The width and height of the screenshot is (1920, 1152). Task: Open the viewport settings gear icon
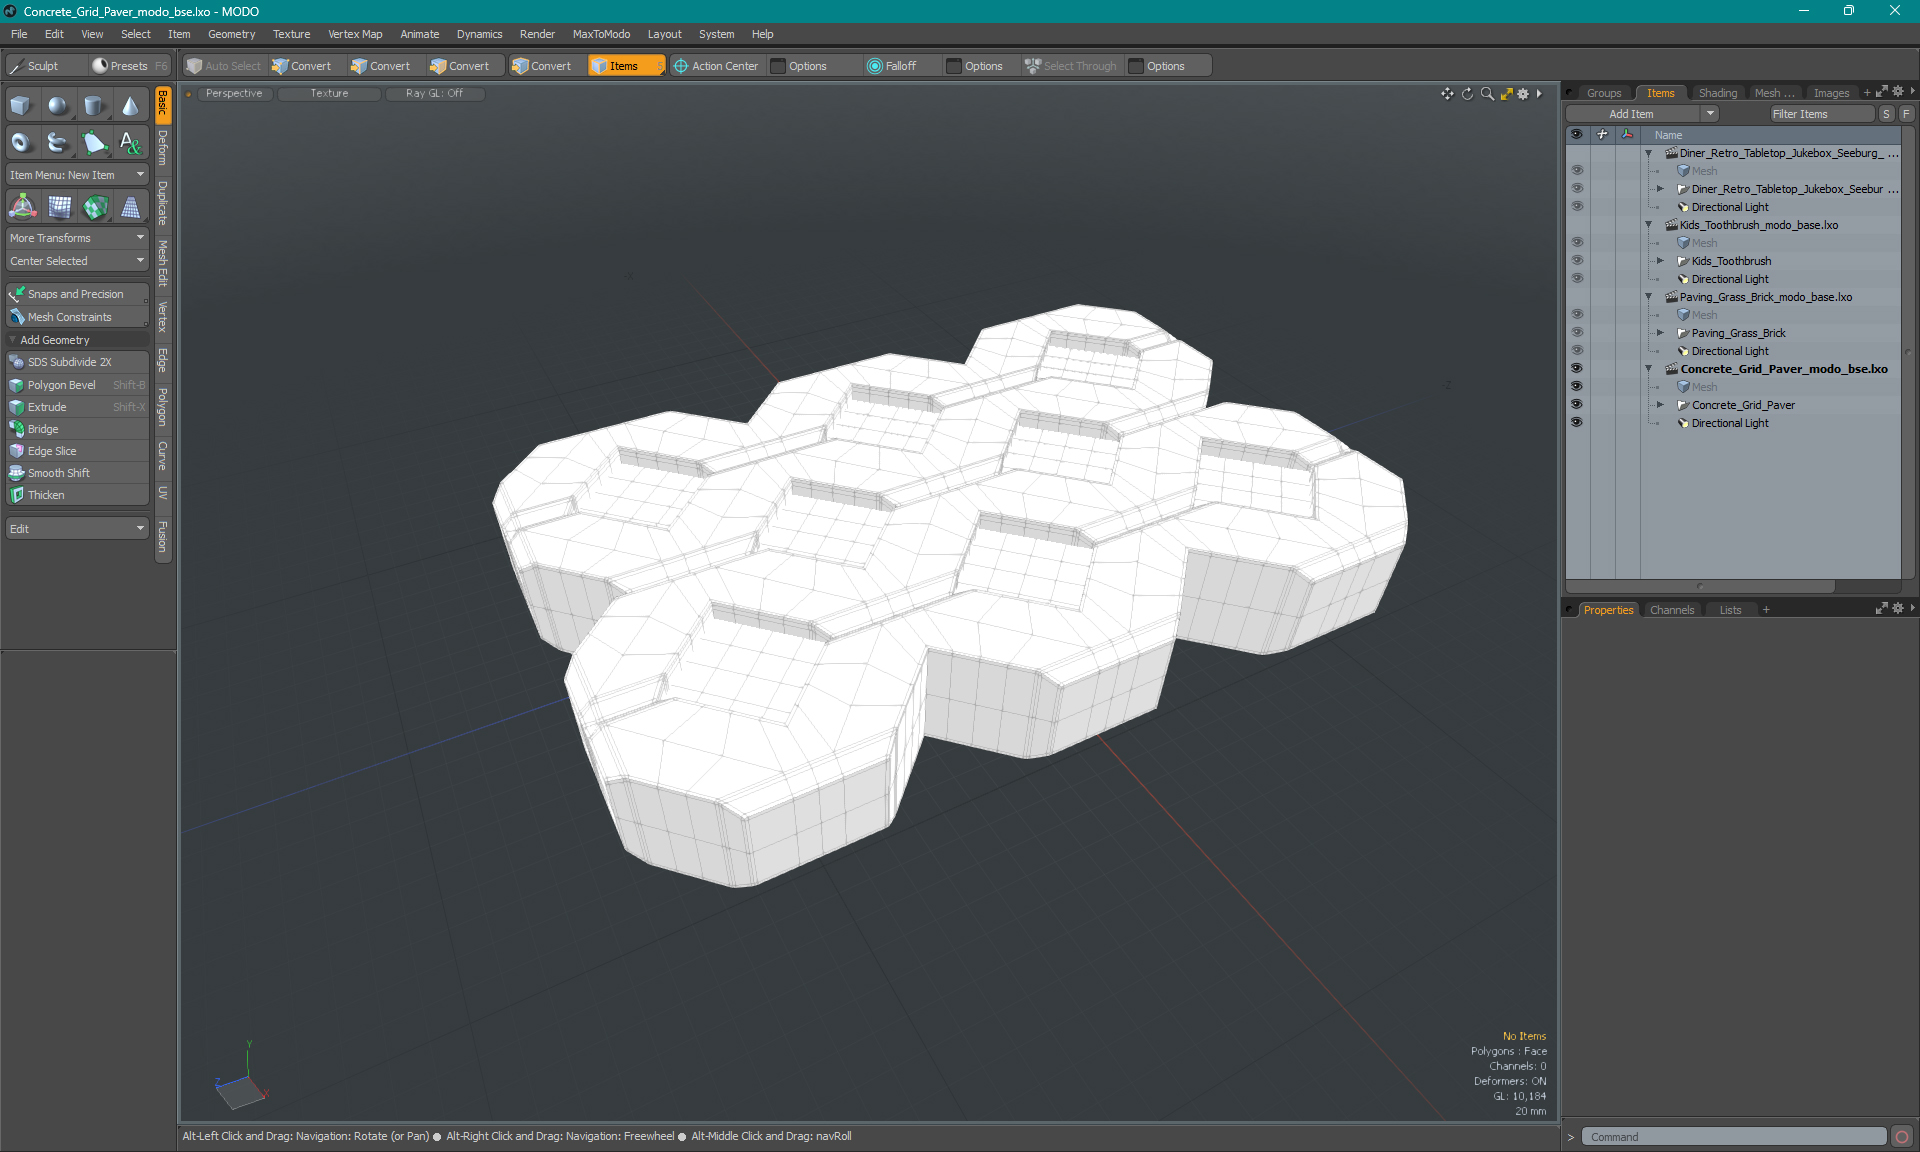(x=1523, y=93)
